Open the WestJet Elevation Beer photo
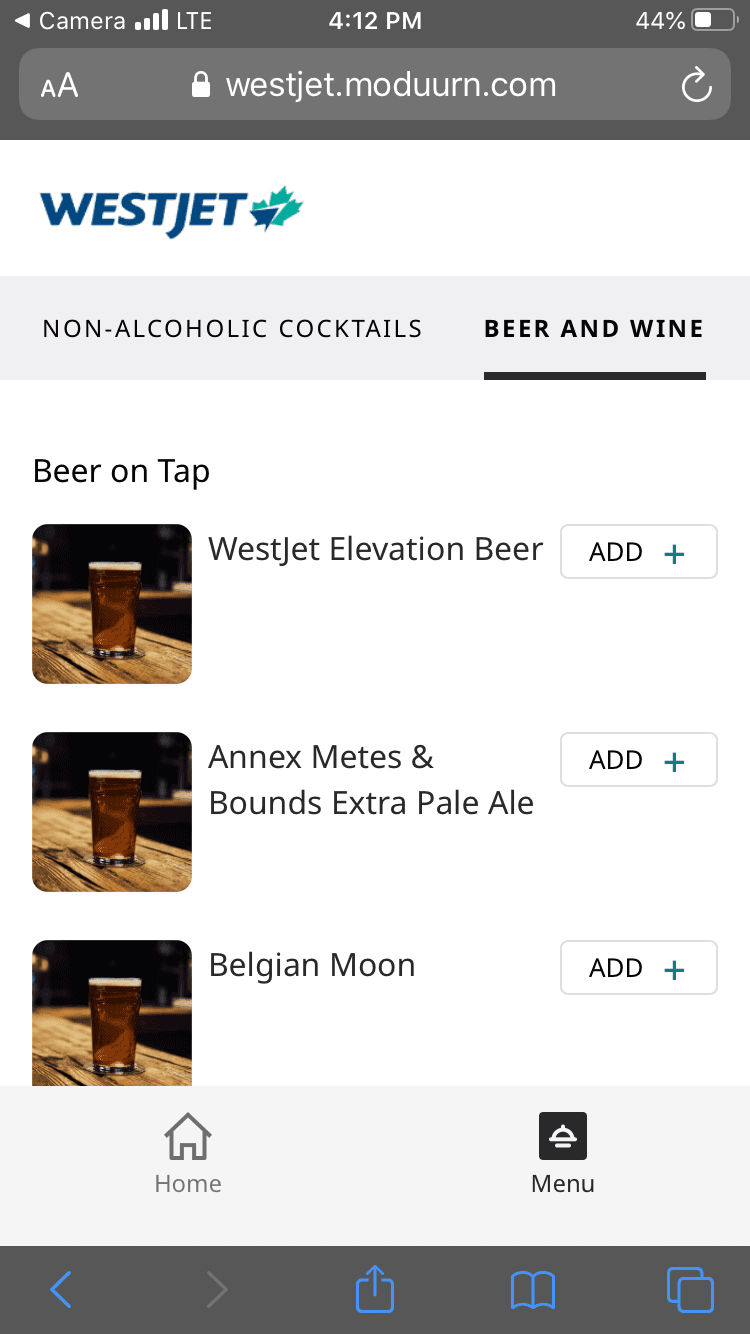Screen dimensions: 750x1334 coord(112,604)
